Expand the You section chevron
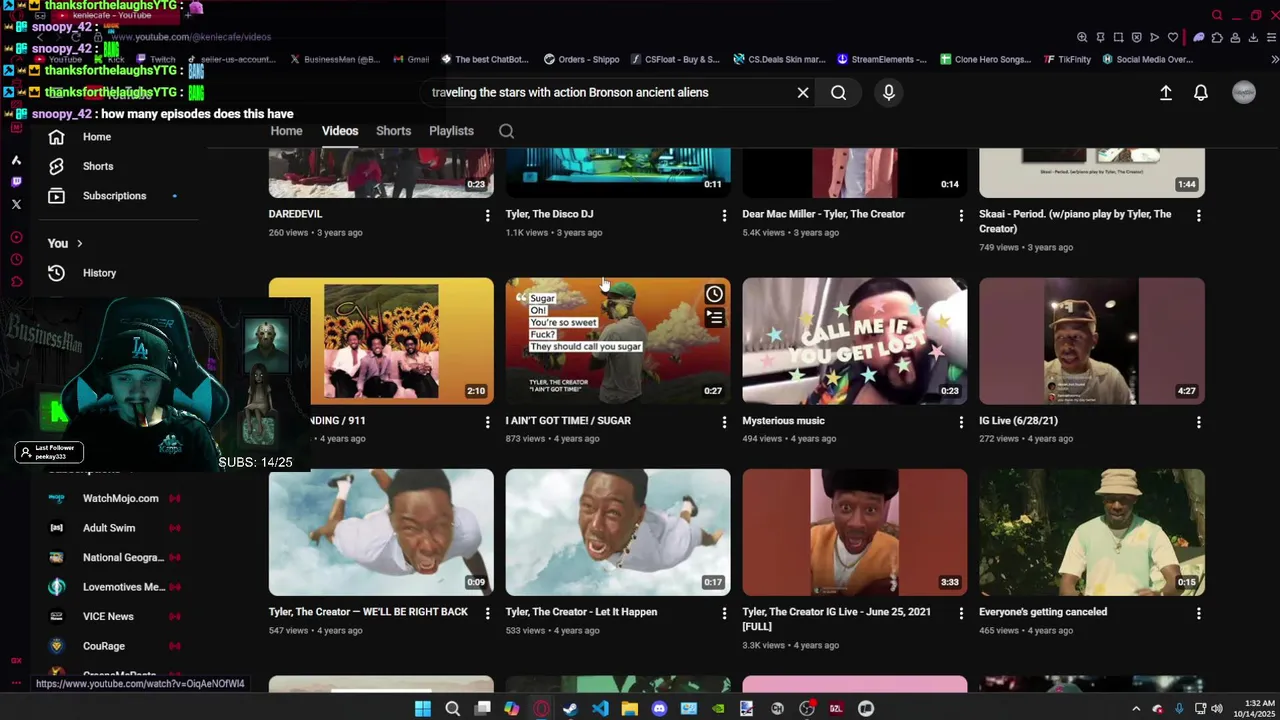The height and width of the screenshot is (720, 1280). (x=79, y=243)
